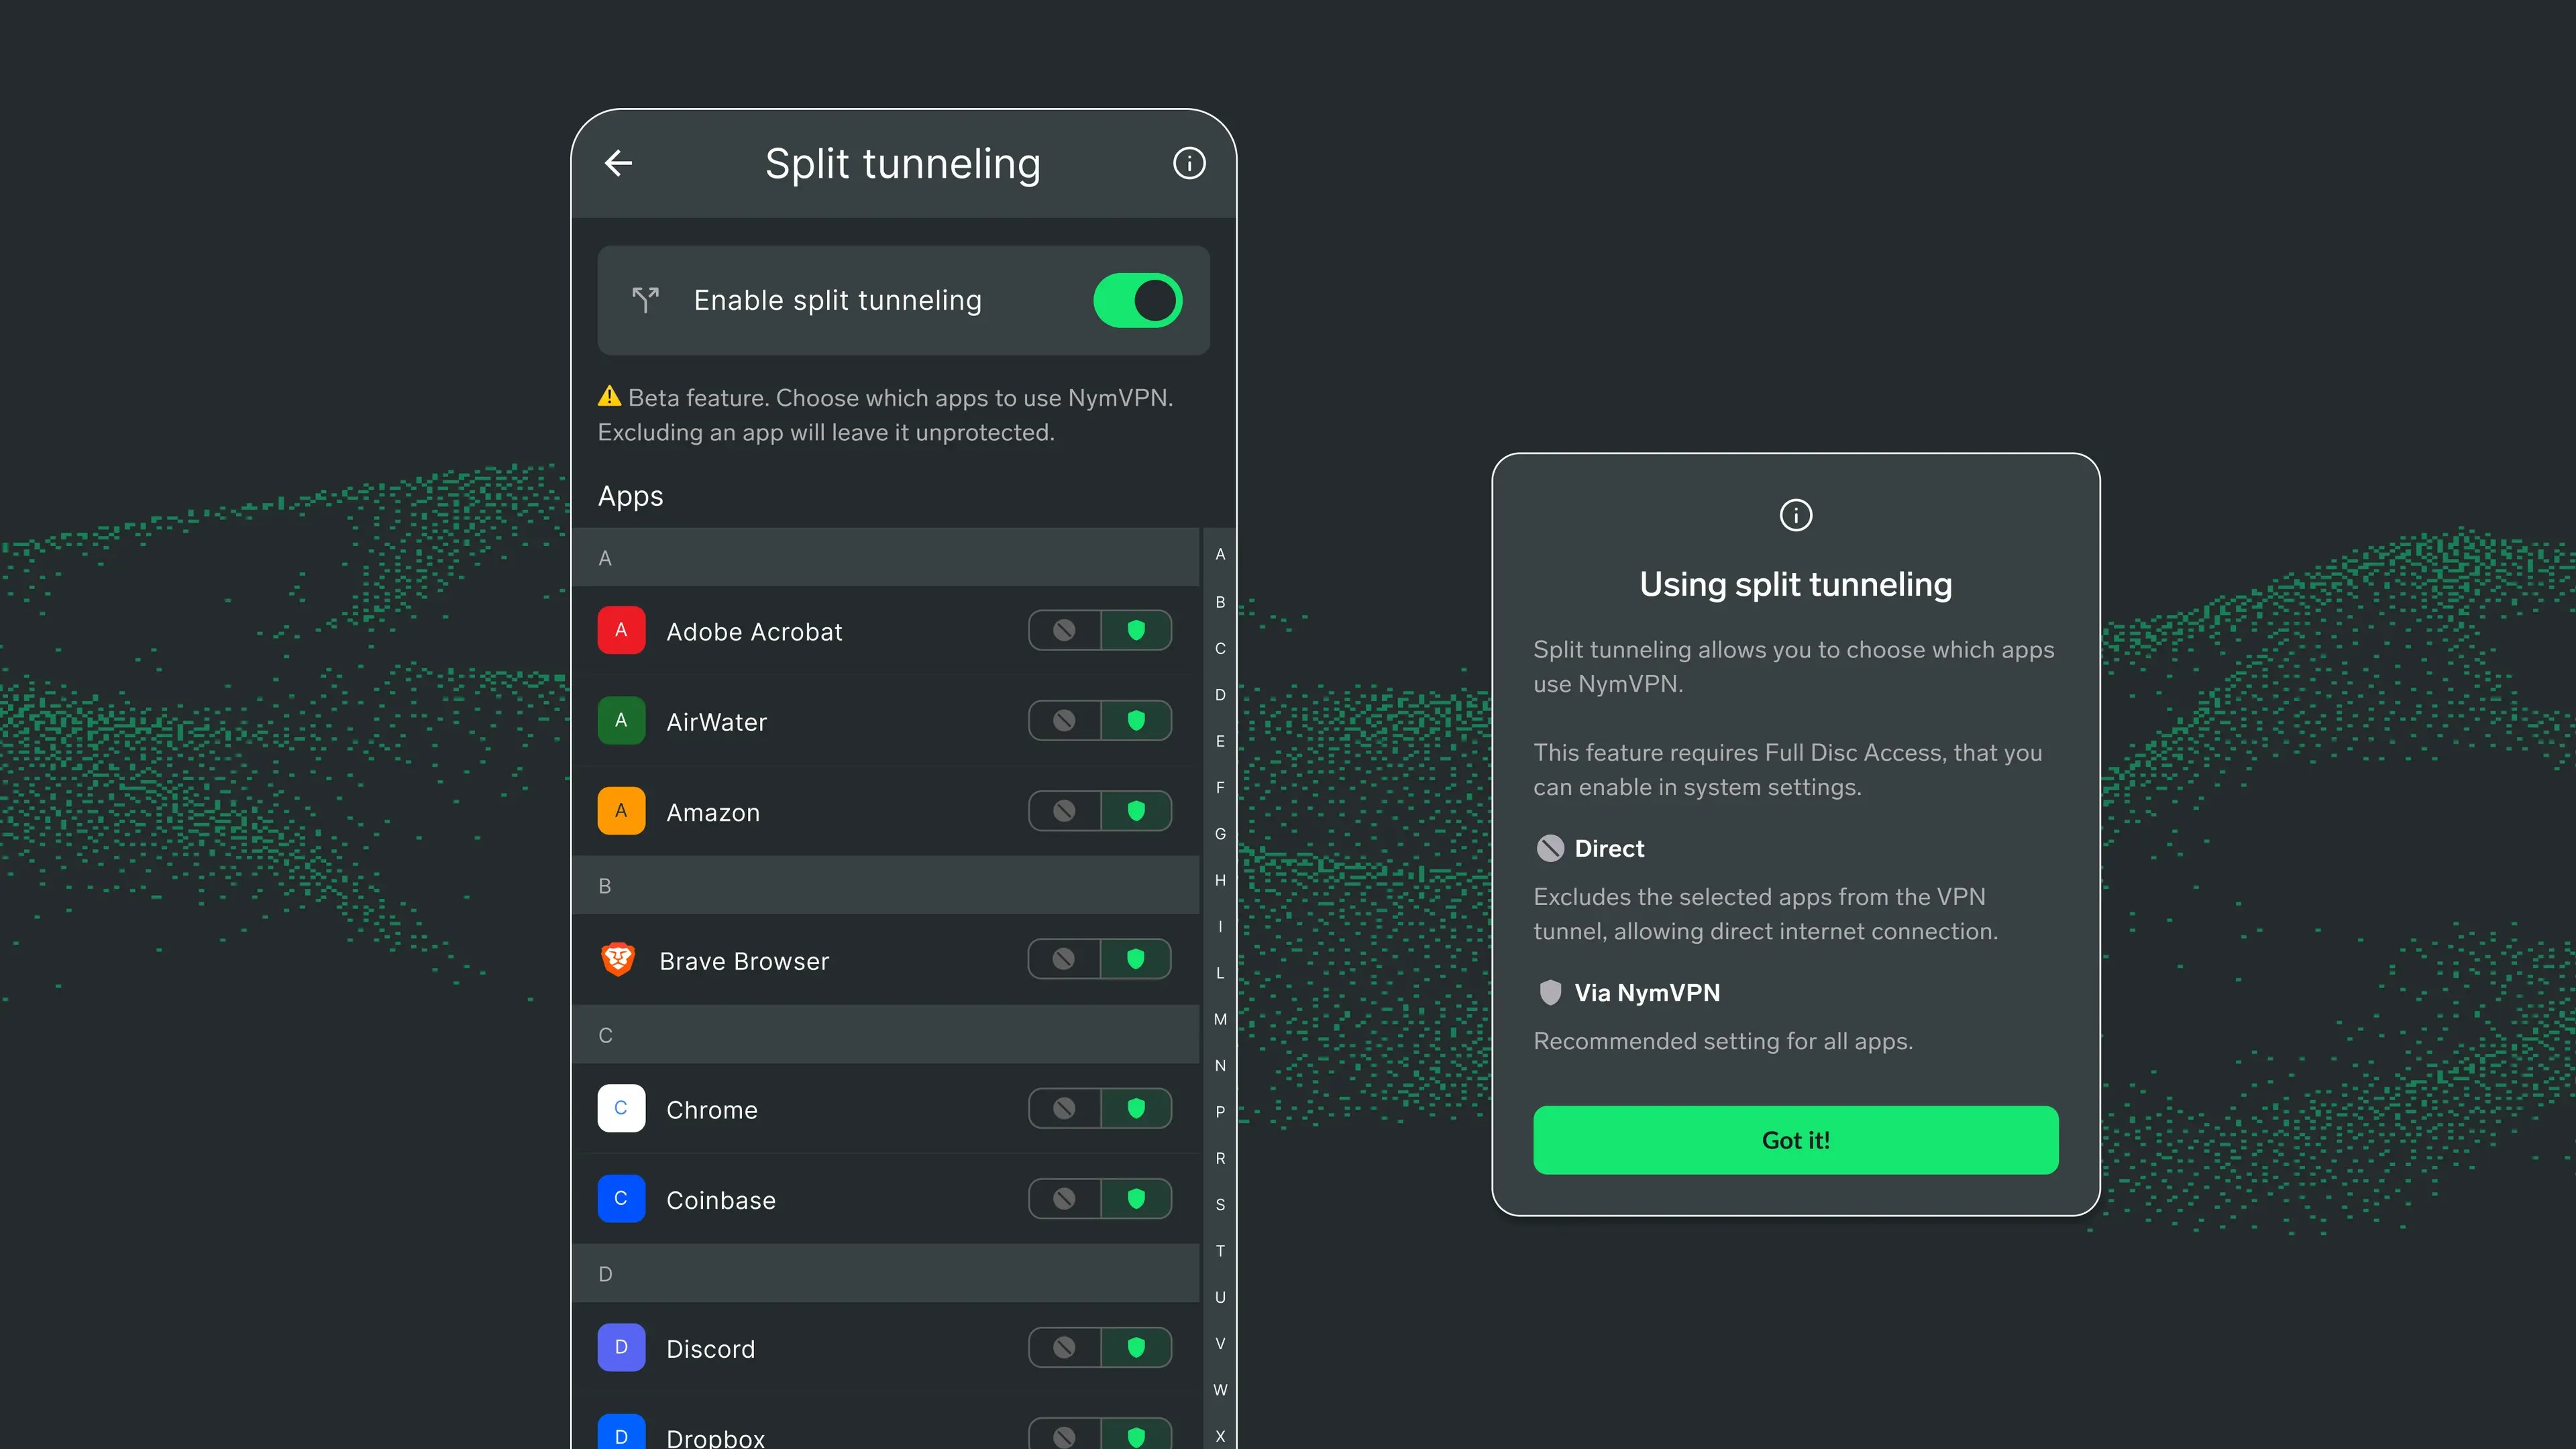Image resolution: width=2576 pixels, height=1449 pixels.
Task: Click the Chrome app icon
Action: [x=621, y=1108]
